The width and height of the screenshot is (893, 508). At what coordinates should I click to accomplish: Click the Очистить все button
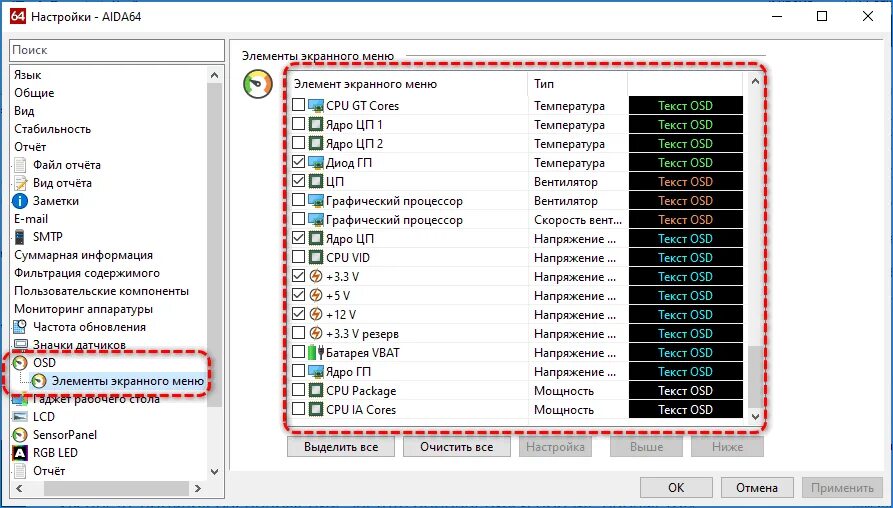point(457,447)
